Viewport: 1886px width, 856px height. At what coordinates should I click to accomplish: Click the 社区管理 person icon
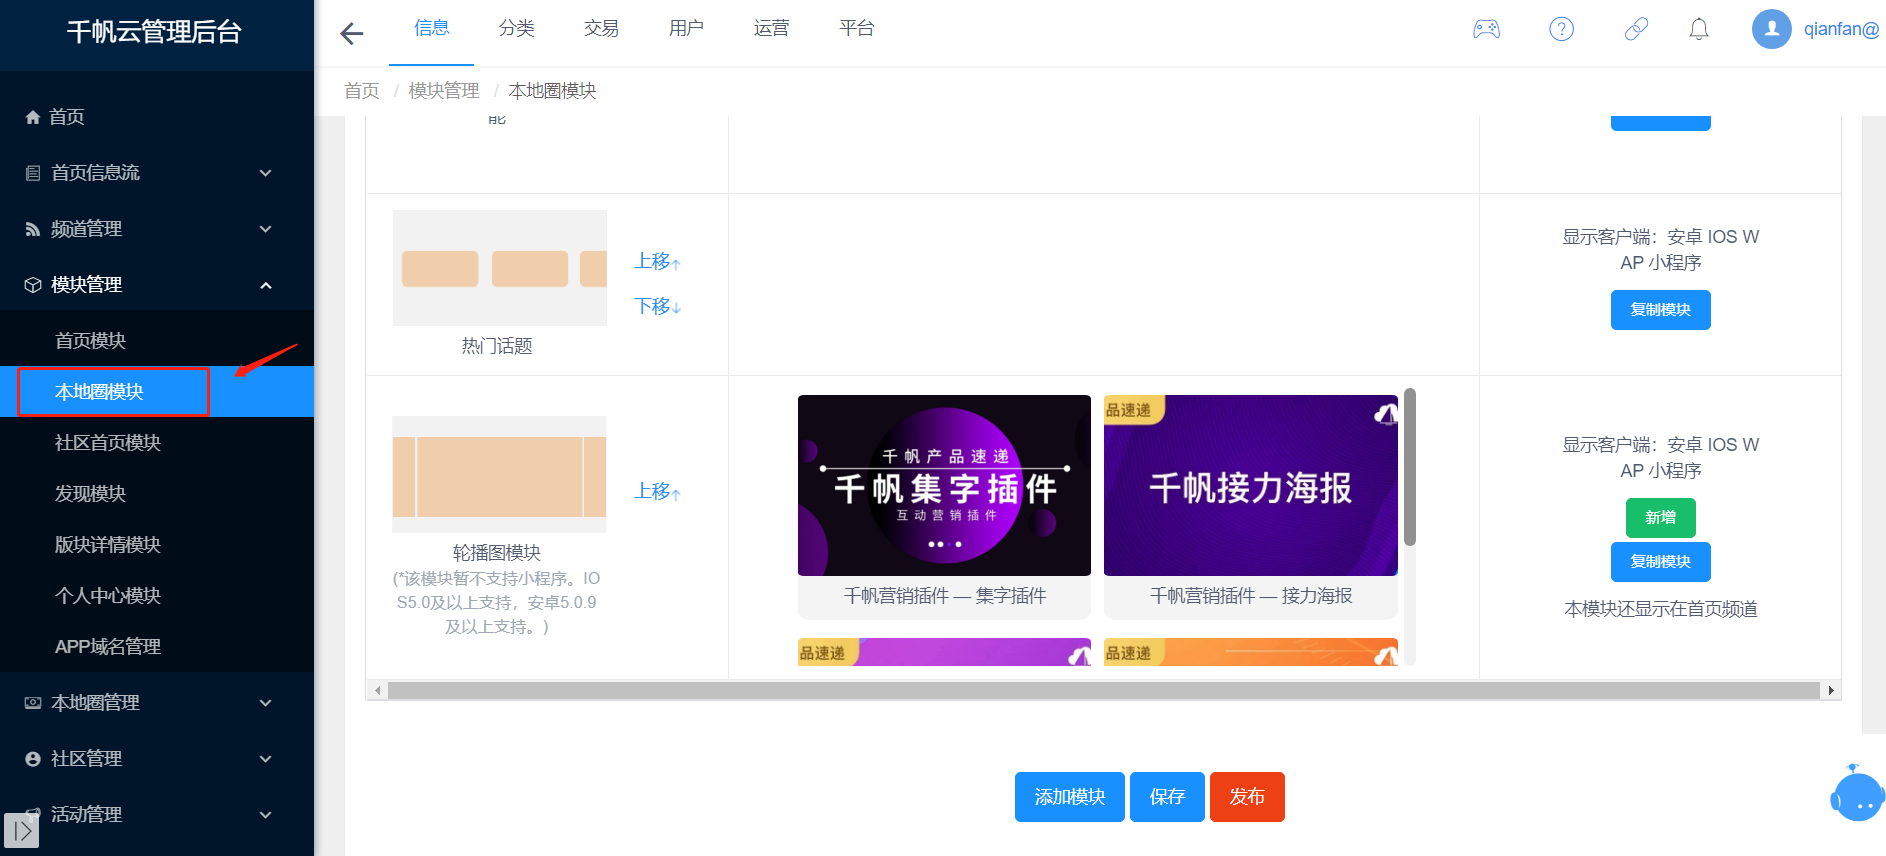point(33,759)
